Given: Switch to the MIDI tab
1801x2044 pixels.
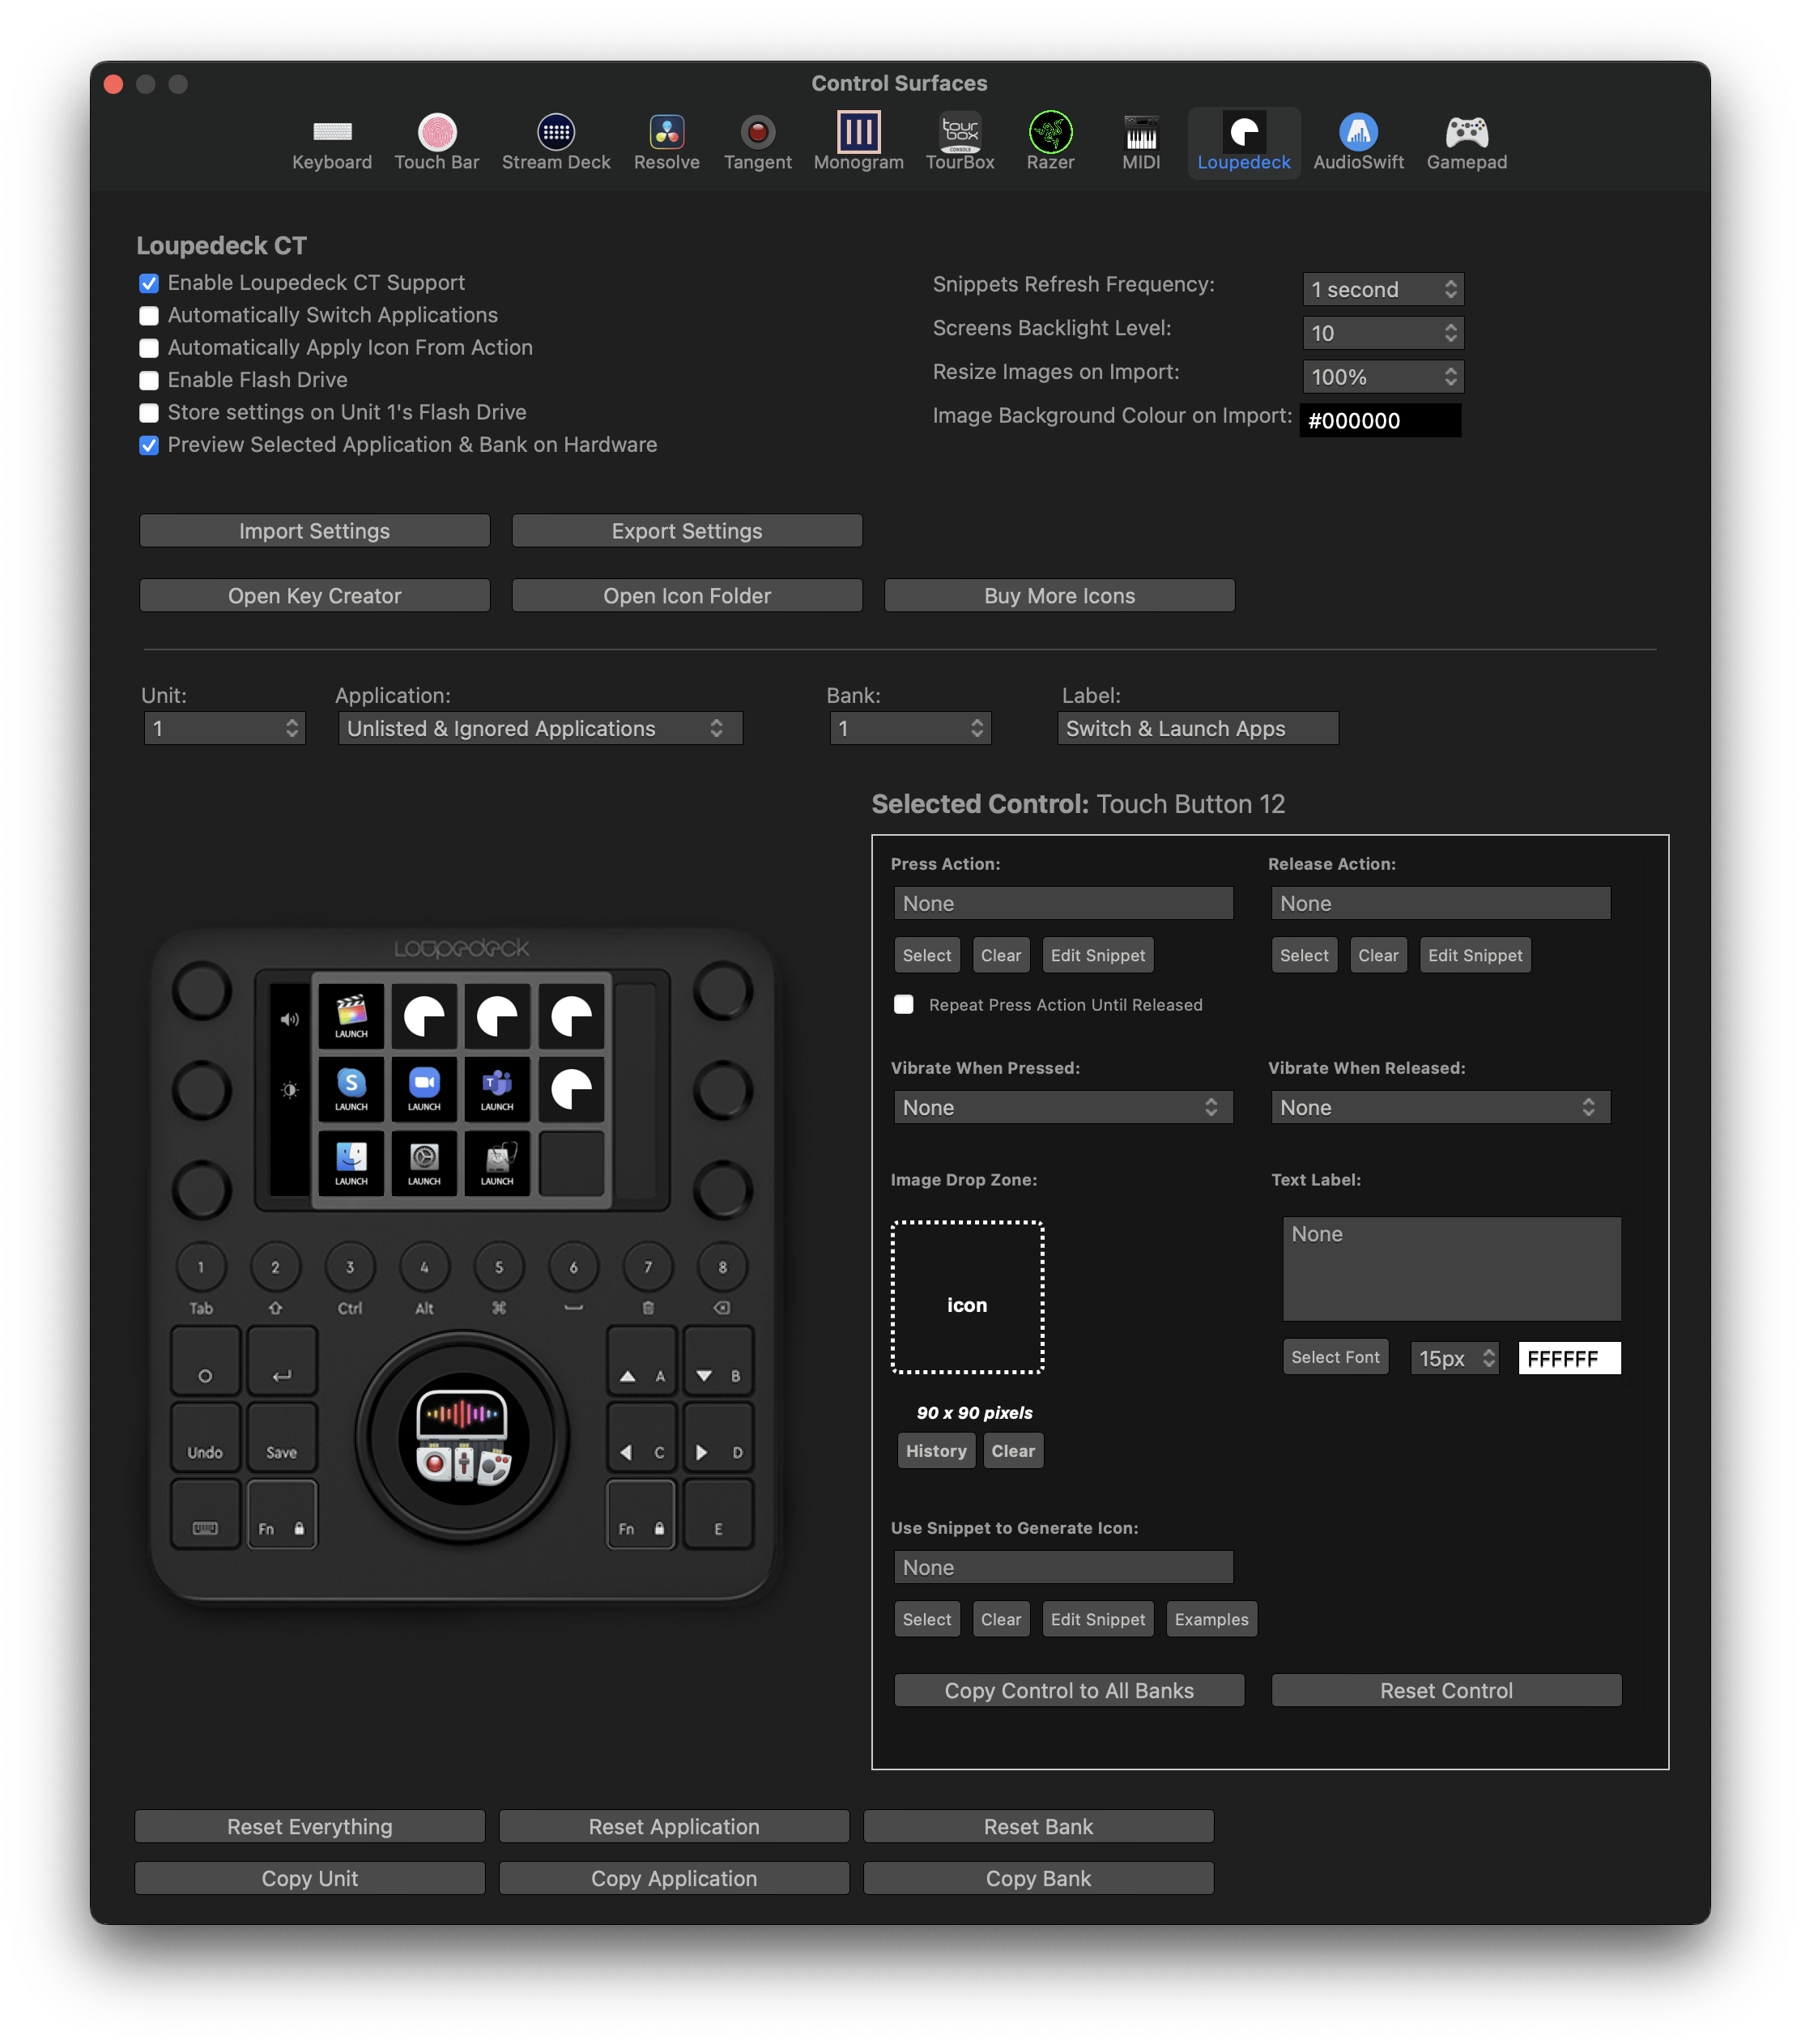Looking at the screenshot, I should click(1139, 140).
